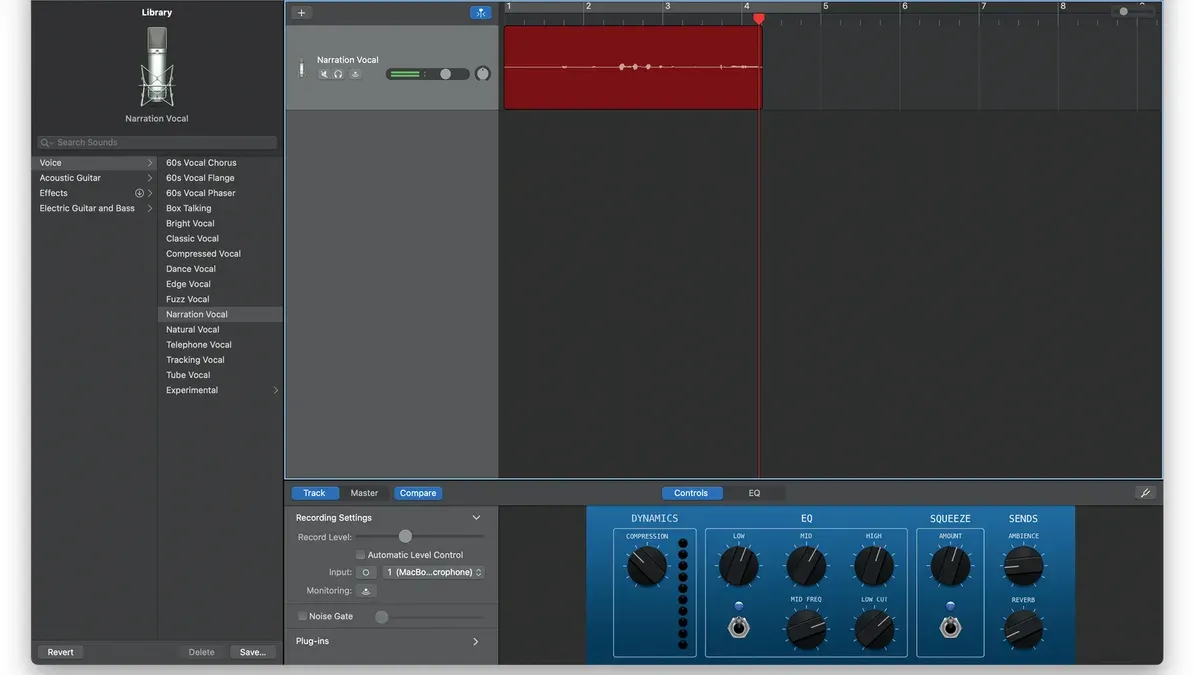Click the download icon next to Effects
Screen dimensions: 1200x675
click(x=140, y=193)
